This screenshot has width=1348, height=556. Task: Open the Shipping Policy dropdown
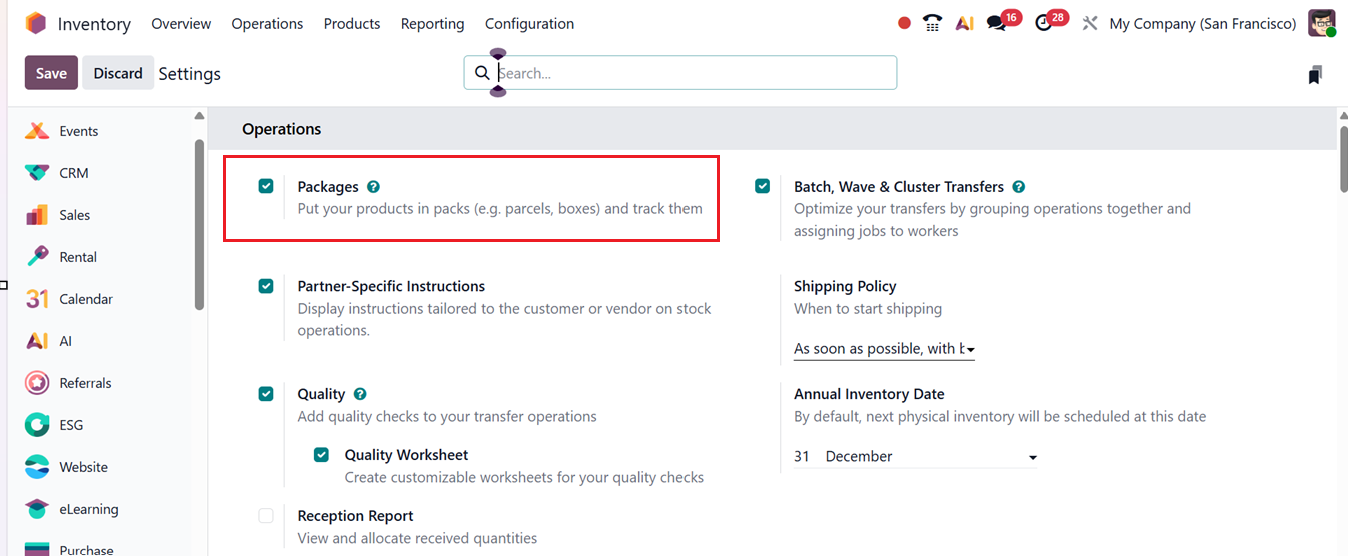(x=884, y=349)
